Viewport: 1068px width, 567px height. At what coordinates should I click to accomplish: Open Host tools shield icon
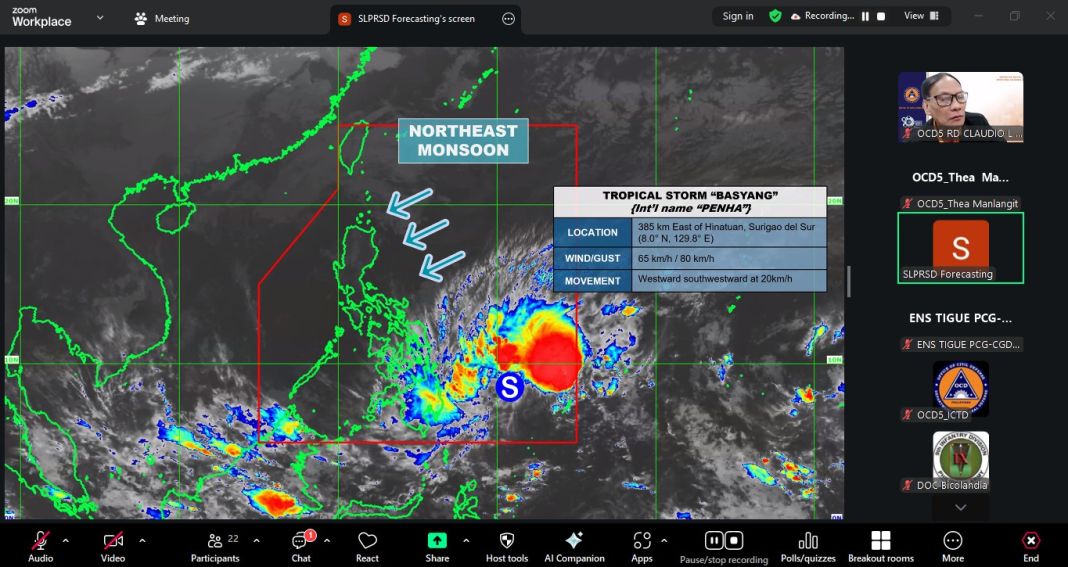coord(507,540)
